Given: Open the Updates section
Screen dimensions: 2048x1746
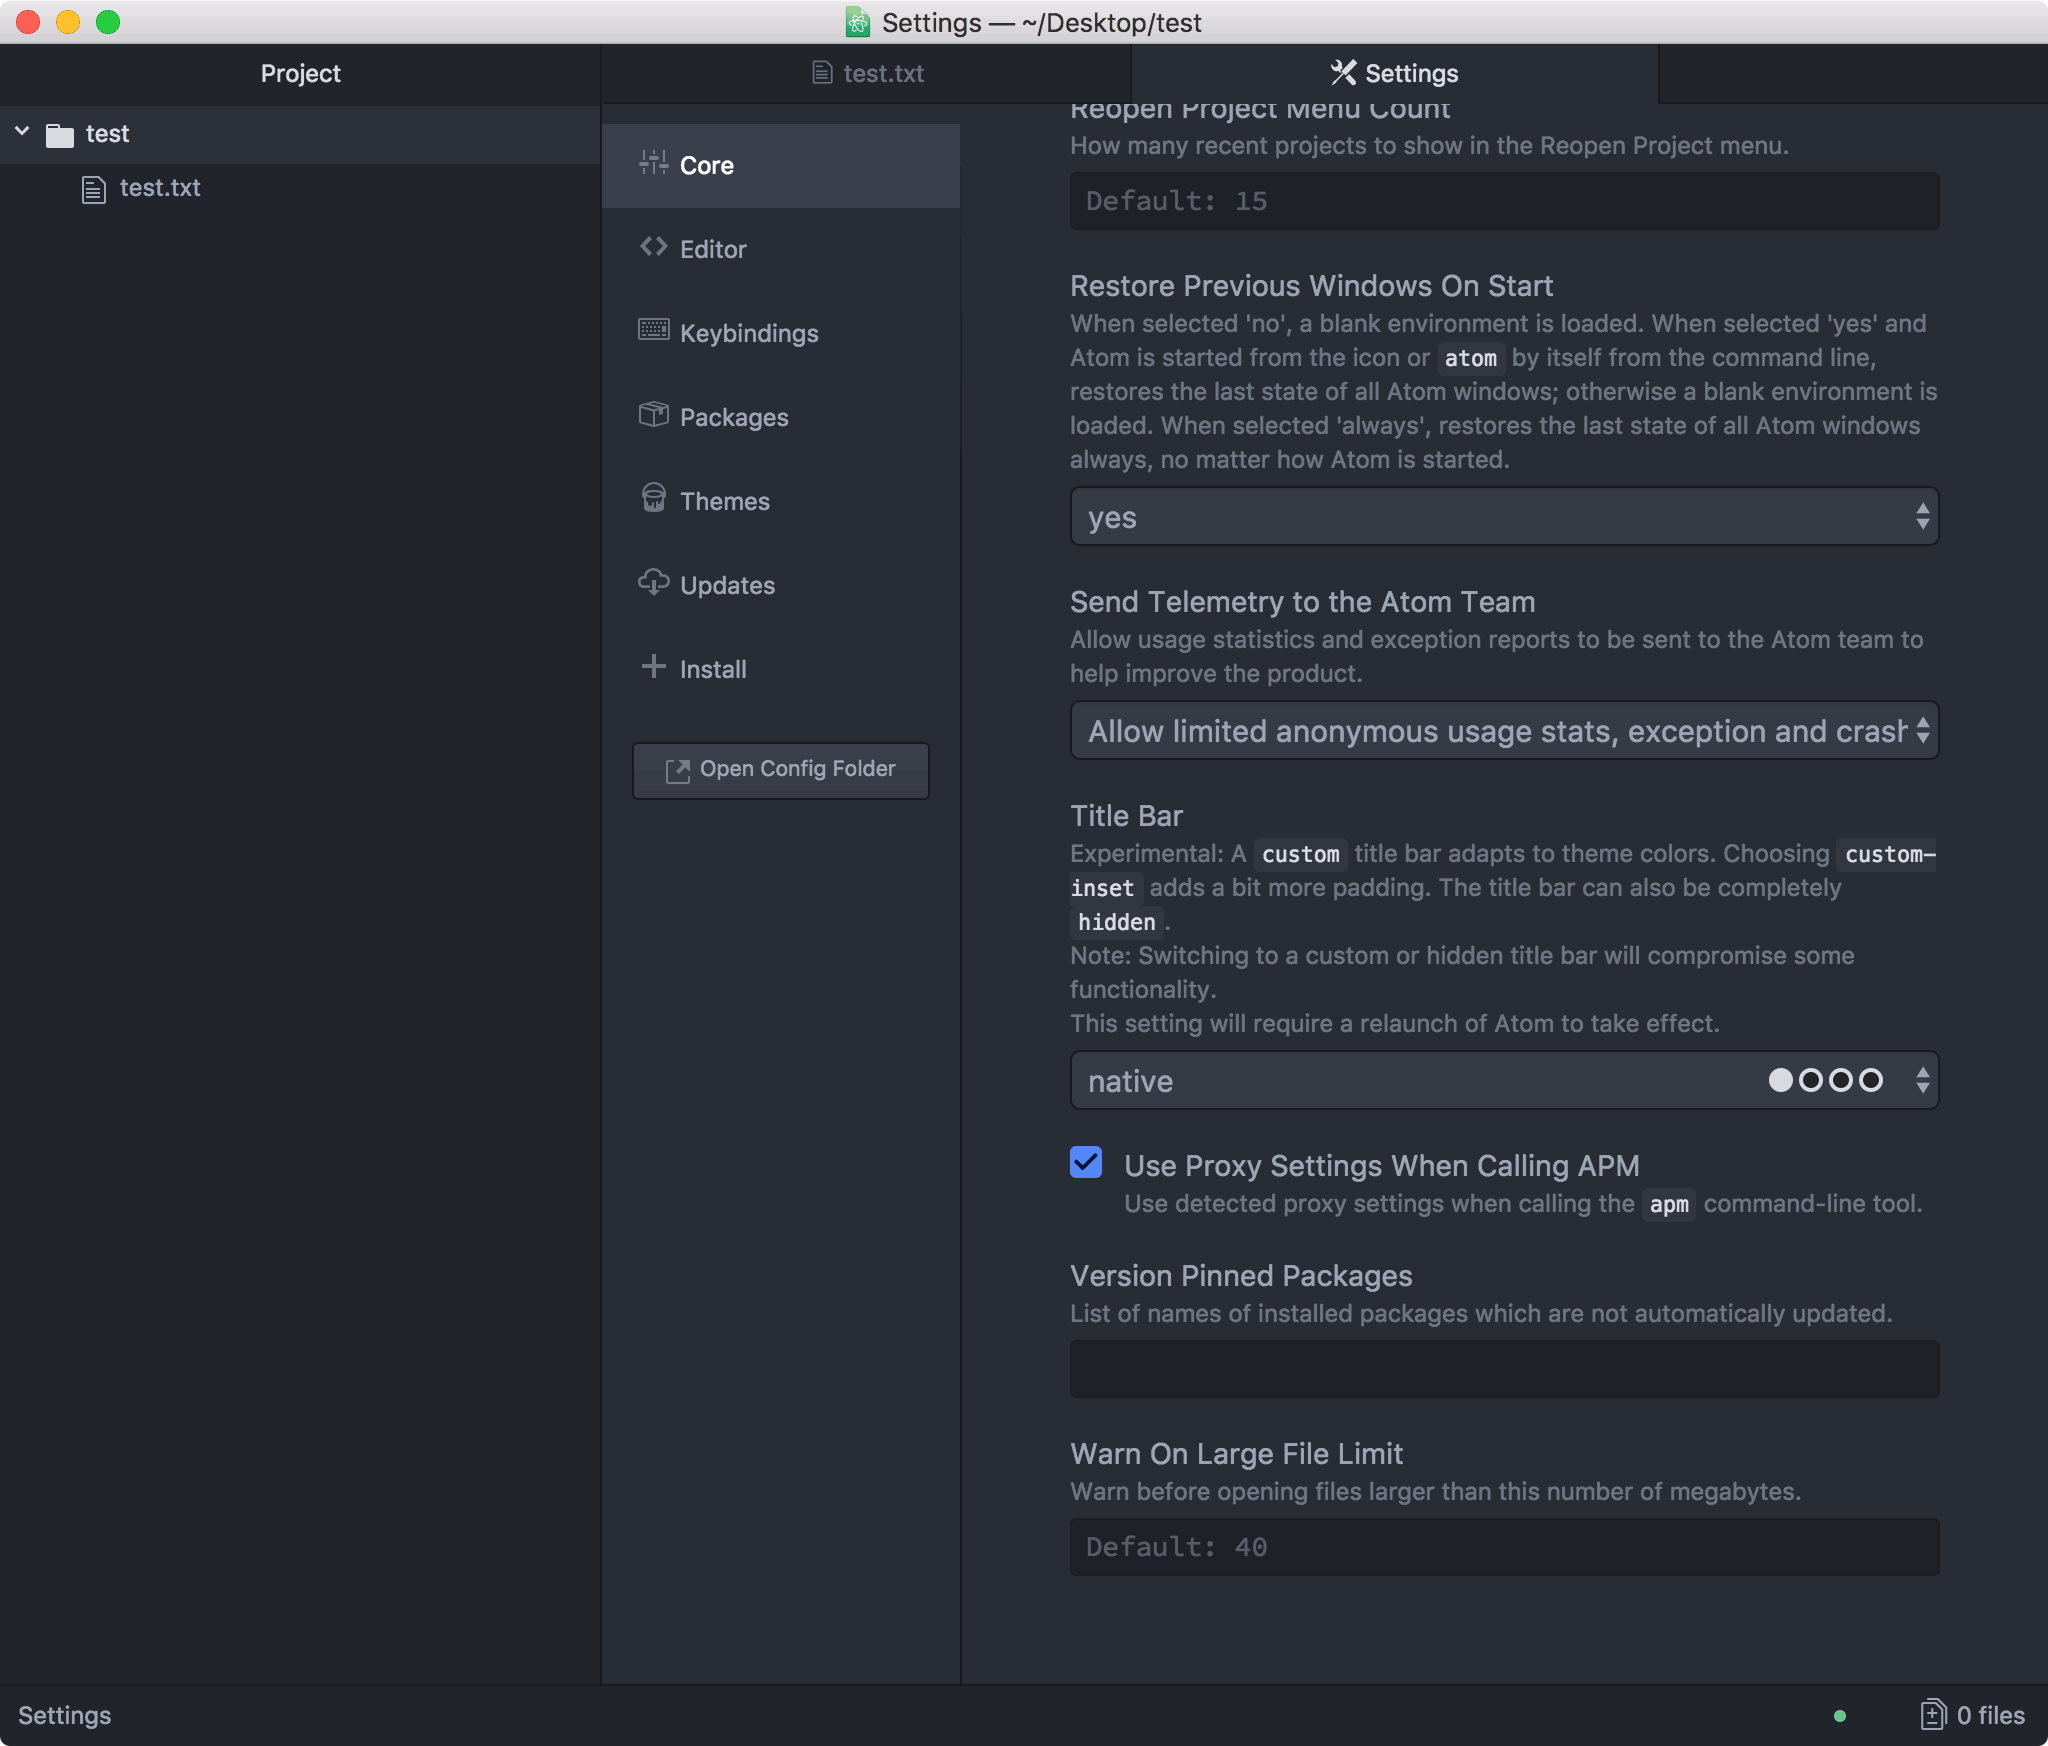Looking at the screenshot, I should pyautogui.click(x=727, y=585).
